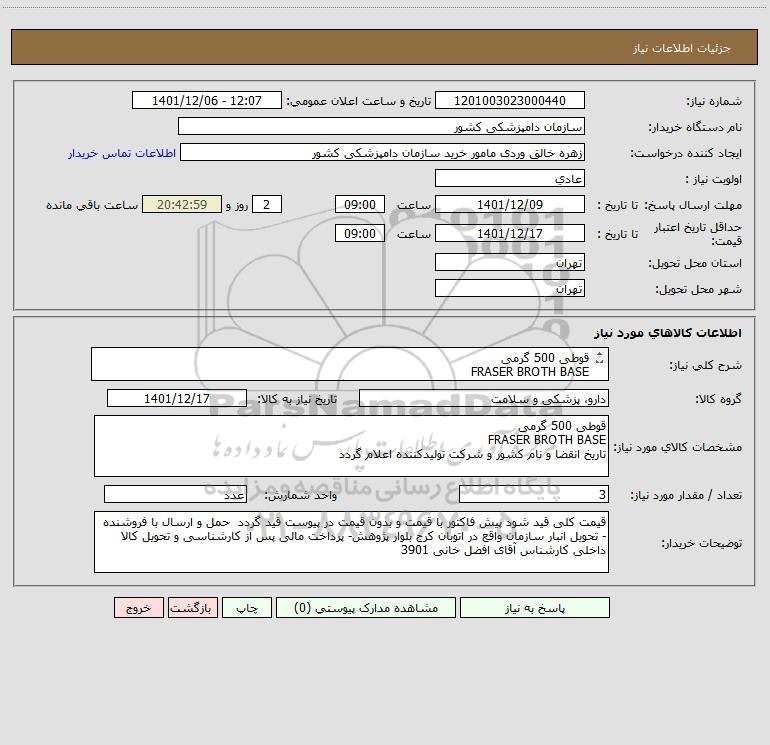Viewport: 770px width, 745px height.
Task: Click the goods specification text area
Action: point(351,446)
